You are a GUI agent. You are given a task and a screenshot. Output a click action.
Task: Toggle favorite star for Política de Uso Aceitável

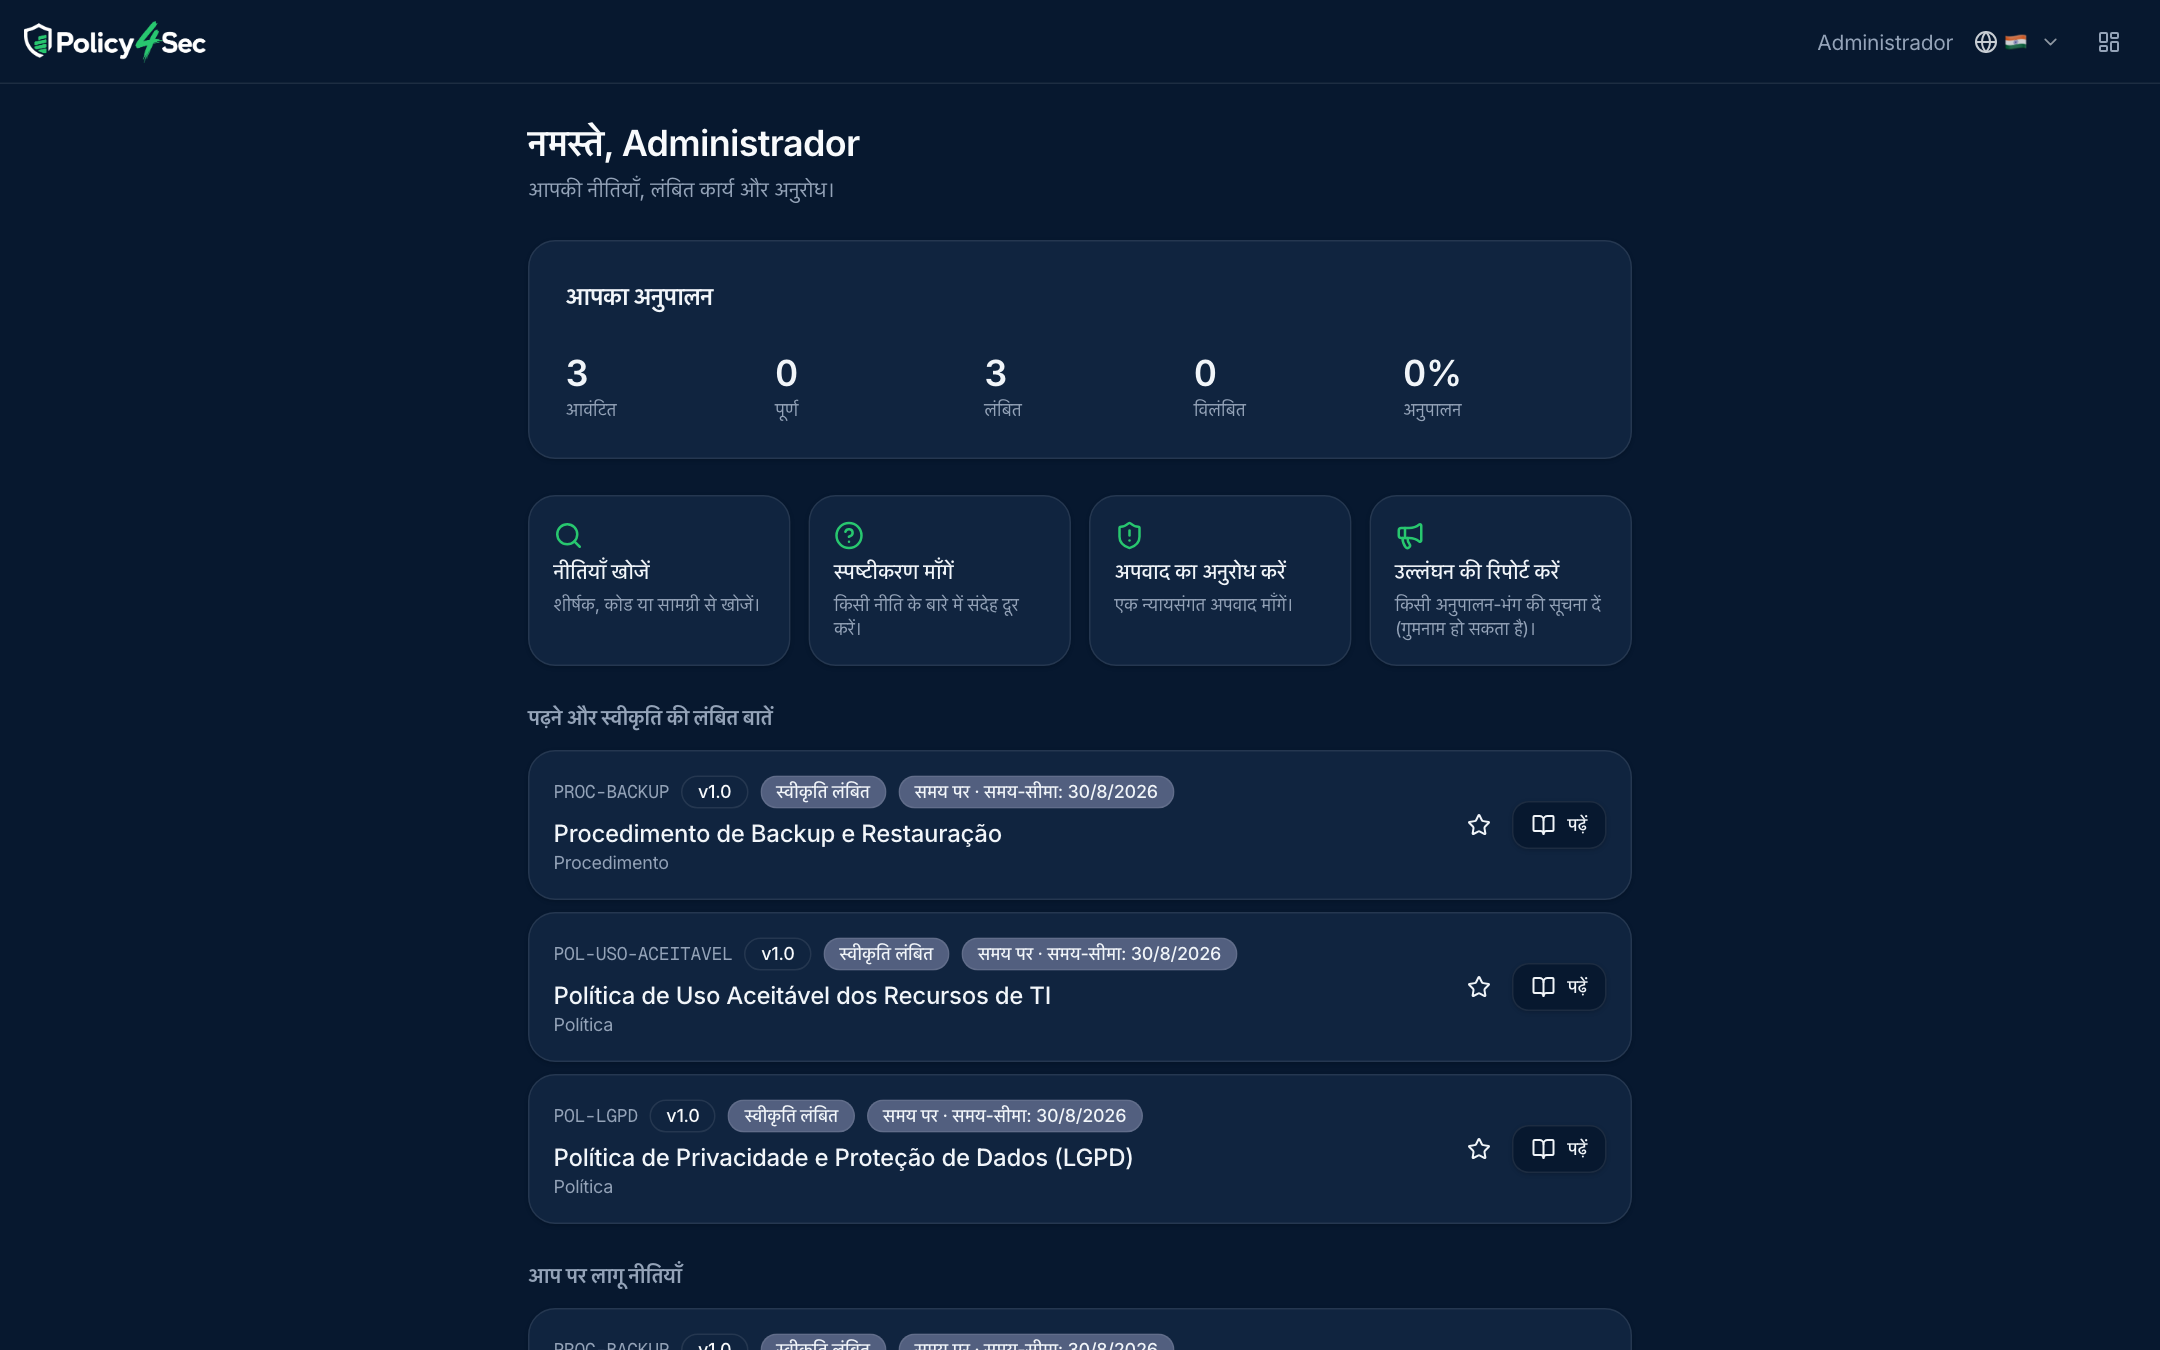pos(1479,987)
